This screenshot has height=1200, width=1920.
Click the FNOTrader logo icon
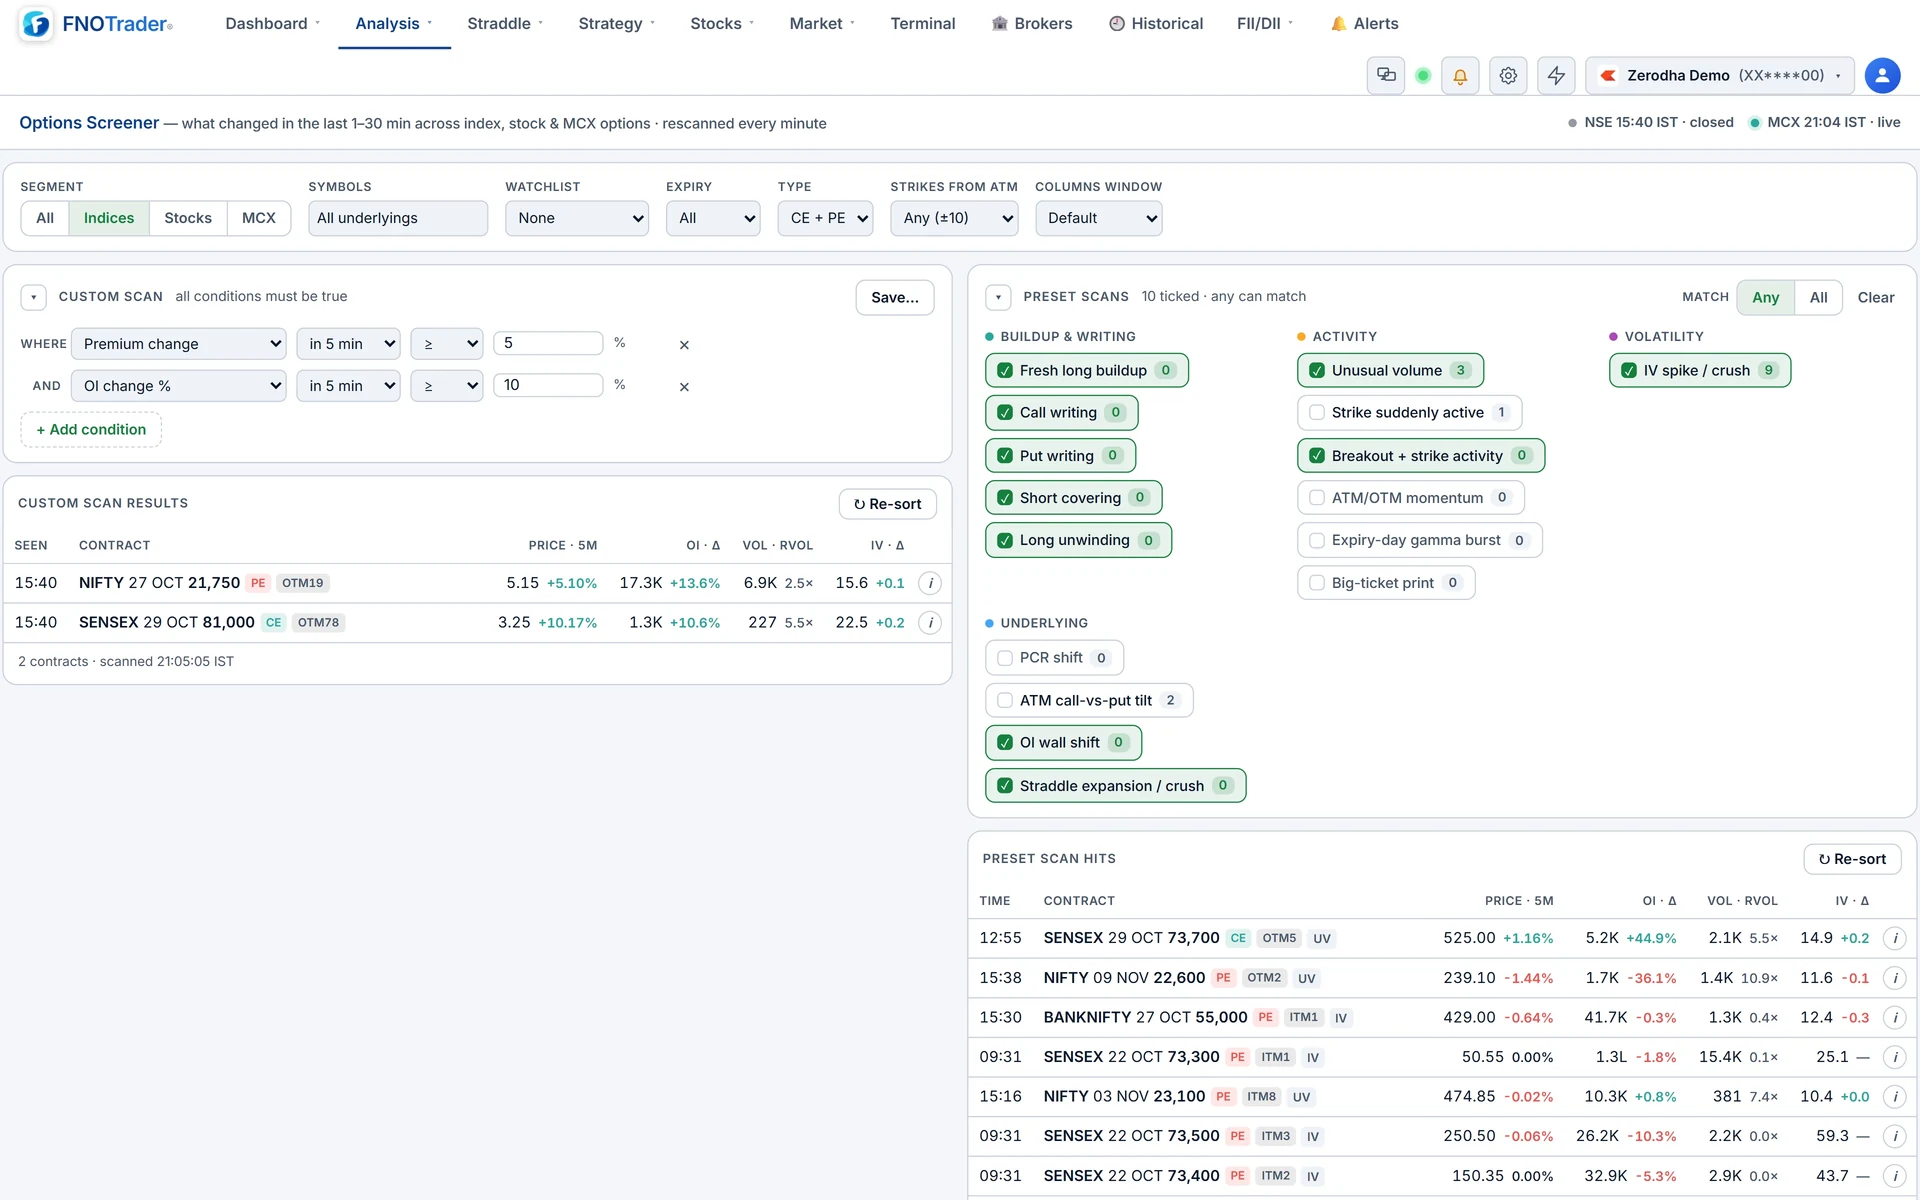click(x=36, y=24)
